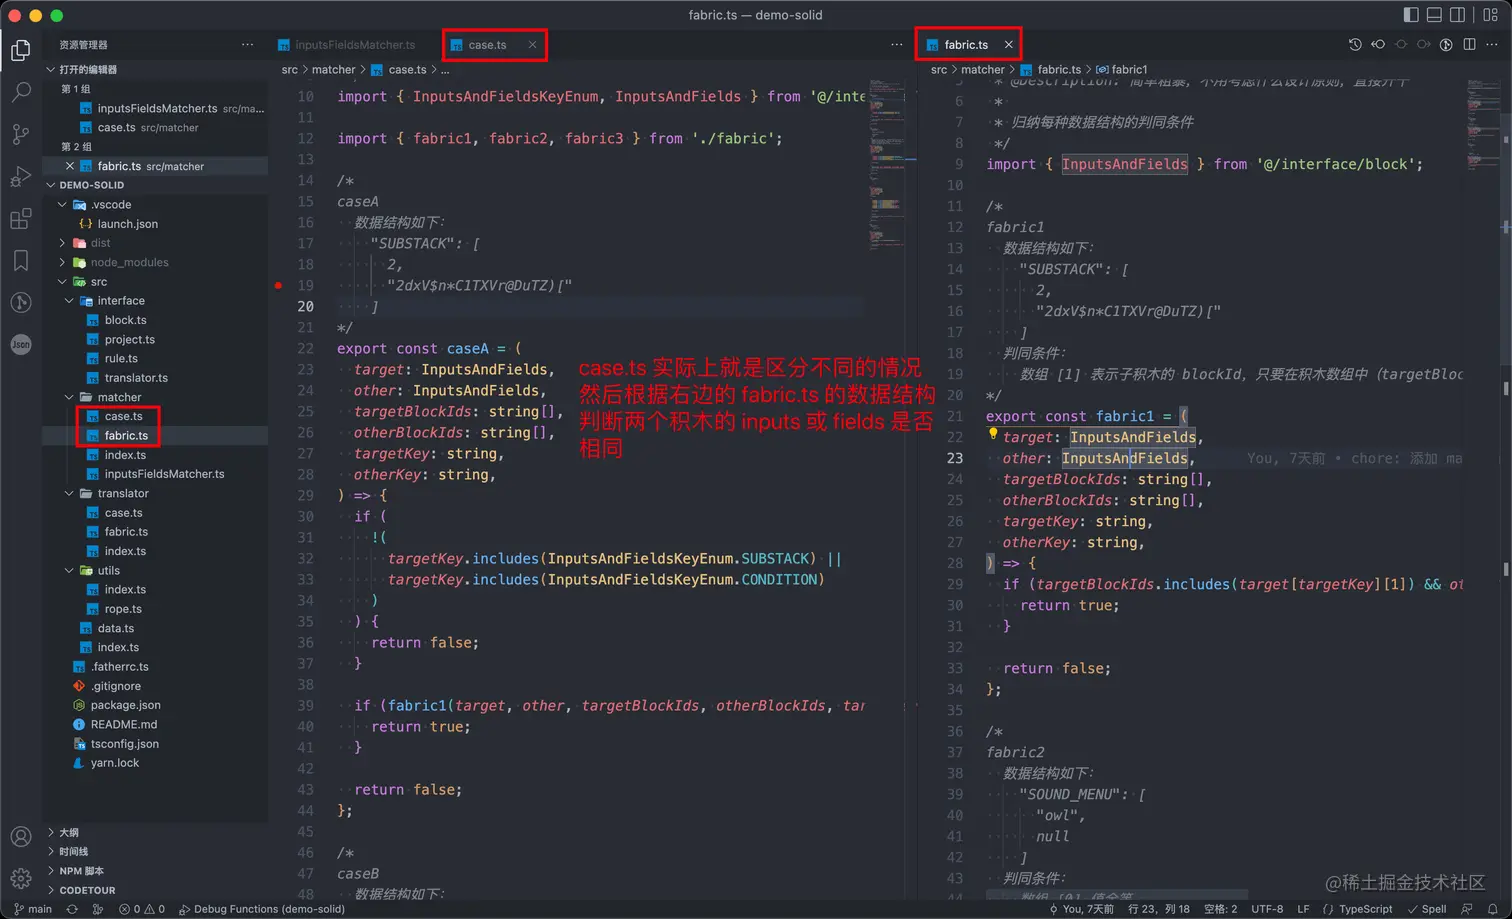
Task: Open Run and Debug view
Action: 20,177
